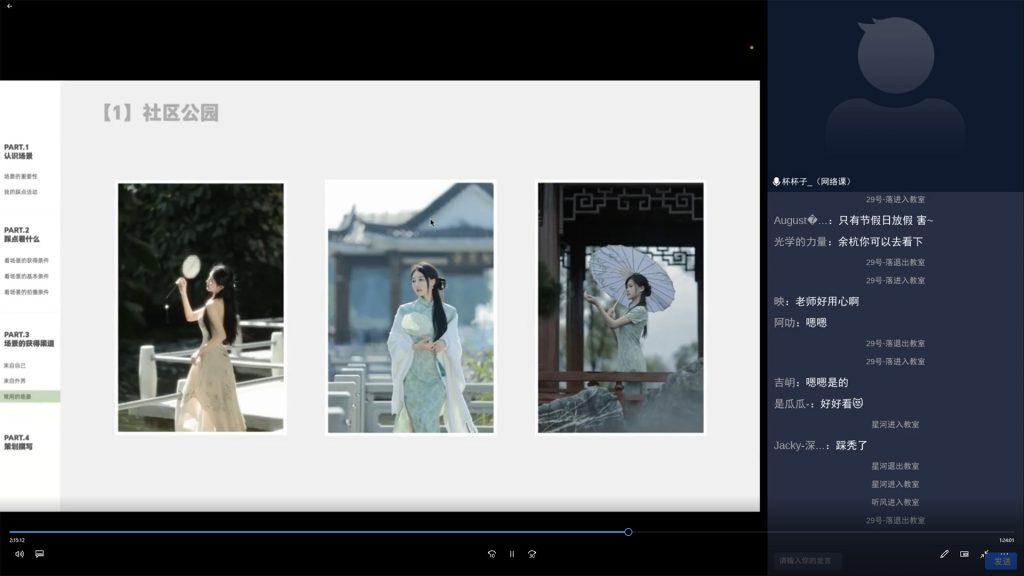
Task: Click the presenter avatar placeholder
Action: [x=895, y=90]
